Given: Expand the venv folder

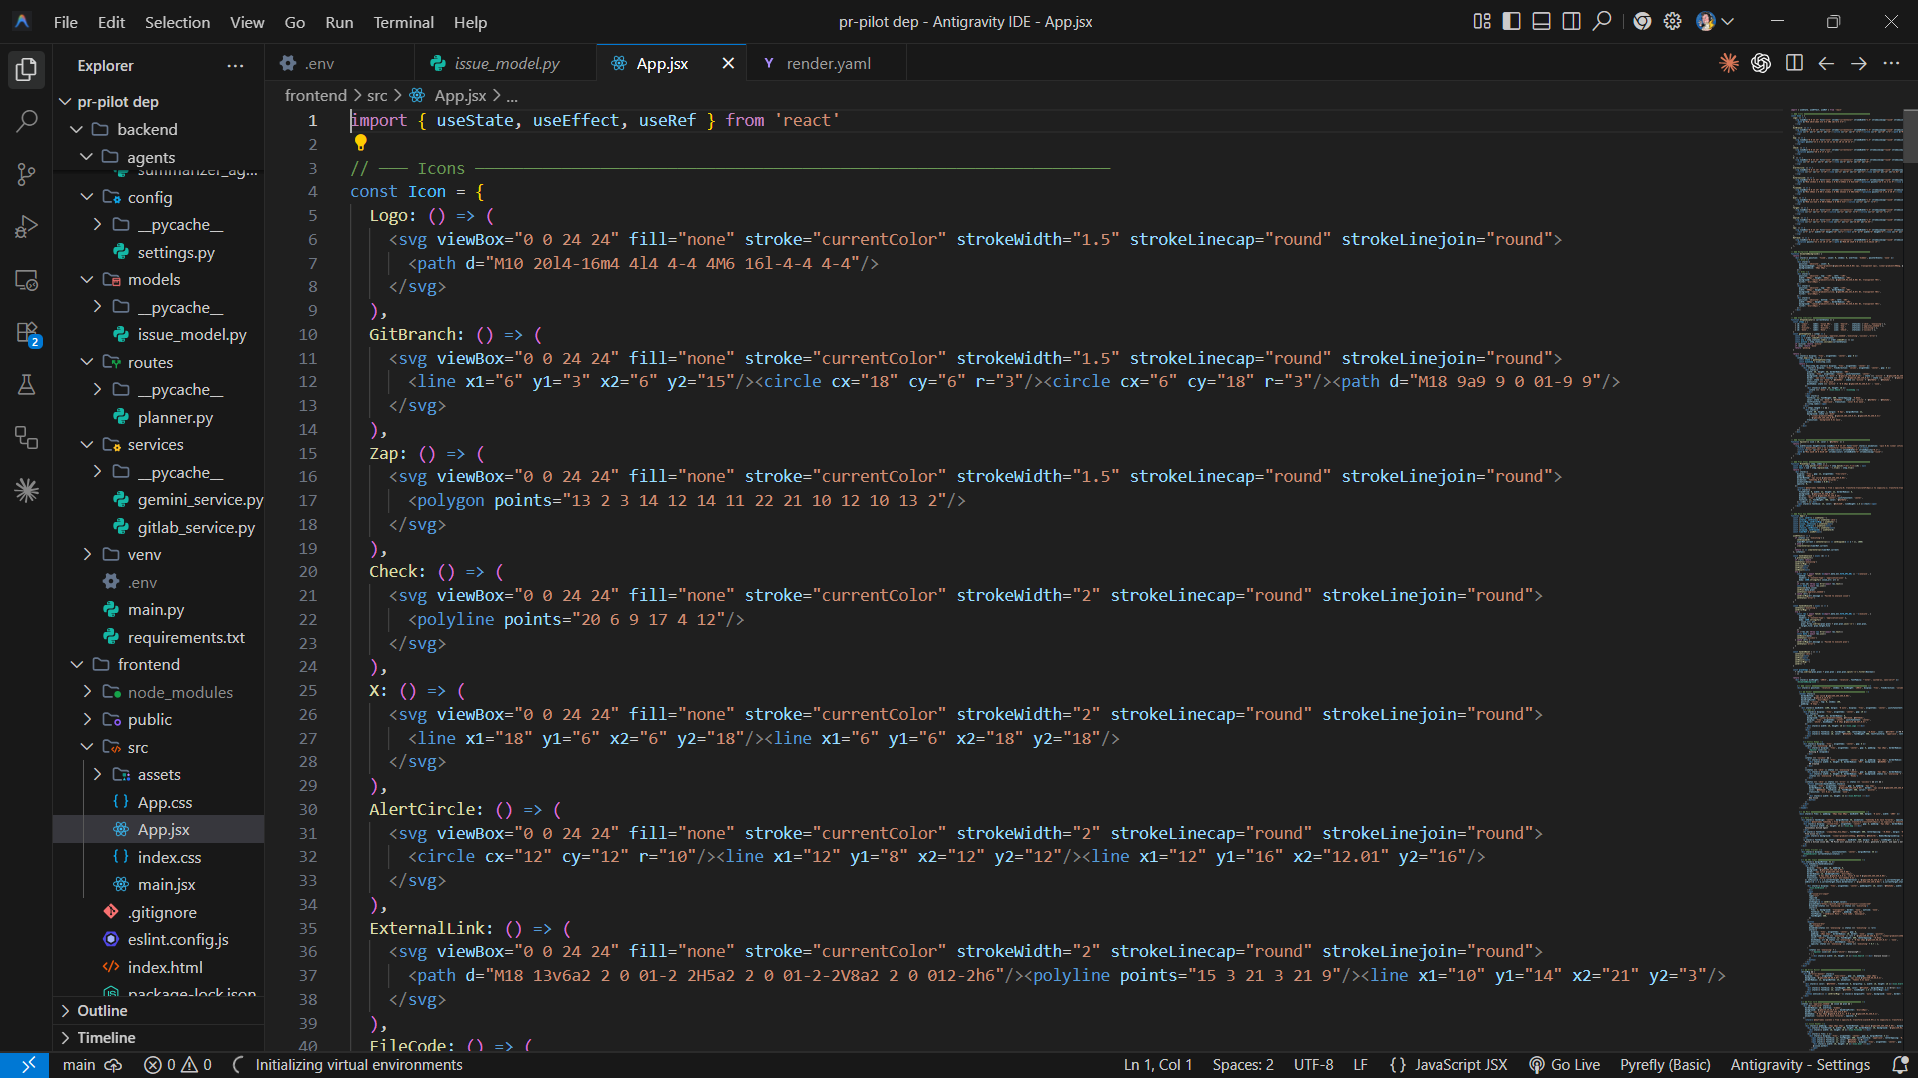Looking at the screenshot, I should [143, 554].
